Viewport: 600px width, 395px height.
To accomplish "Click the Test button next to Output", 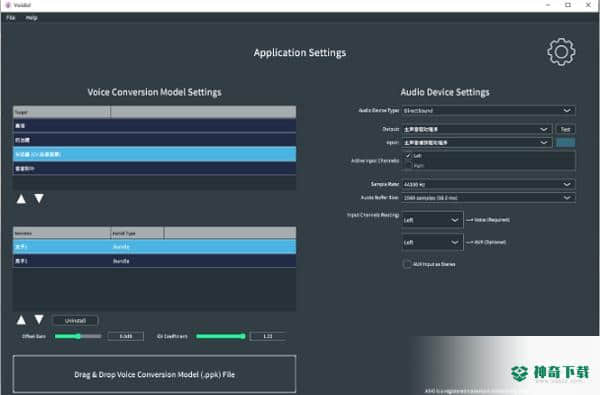I will click(565, 129).
